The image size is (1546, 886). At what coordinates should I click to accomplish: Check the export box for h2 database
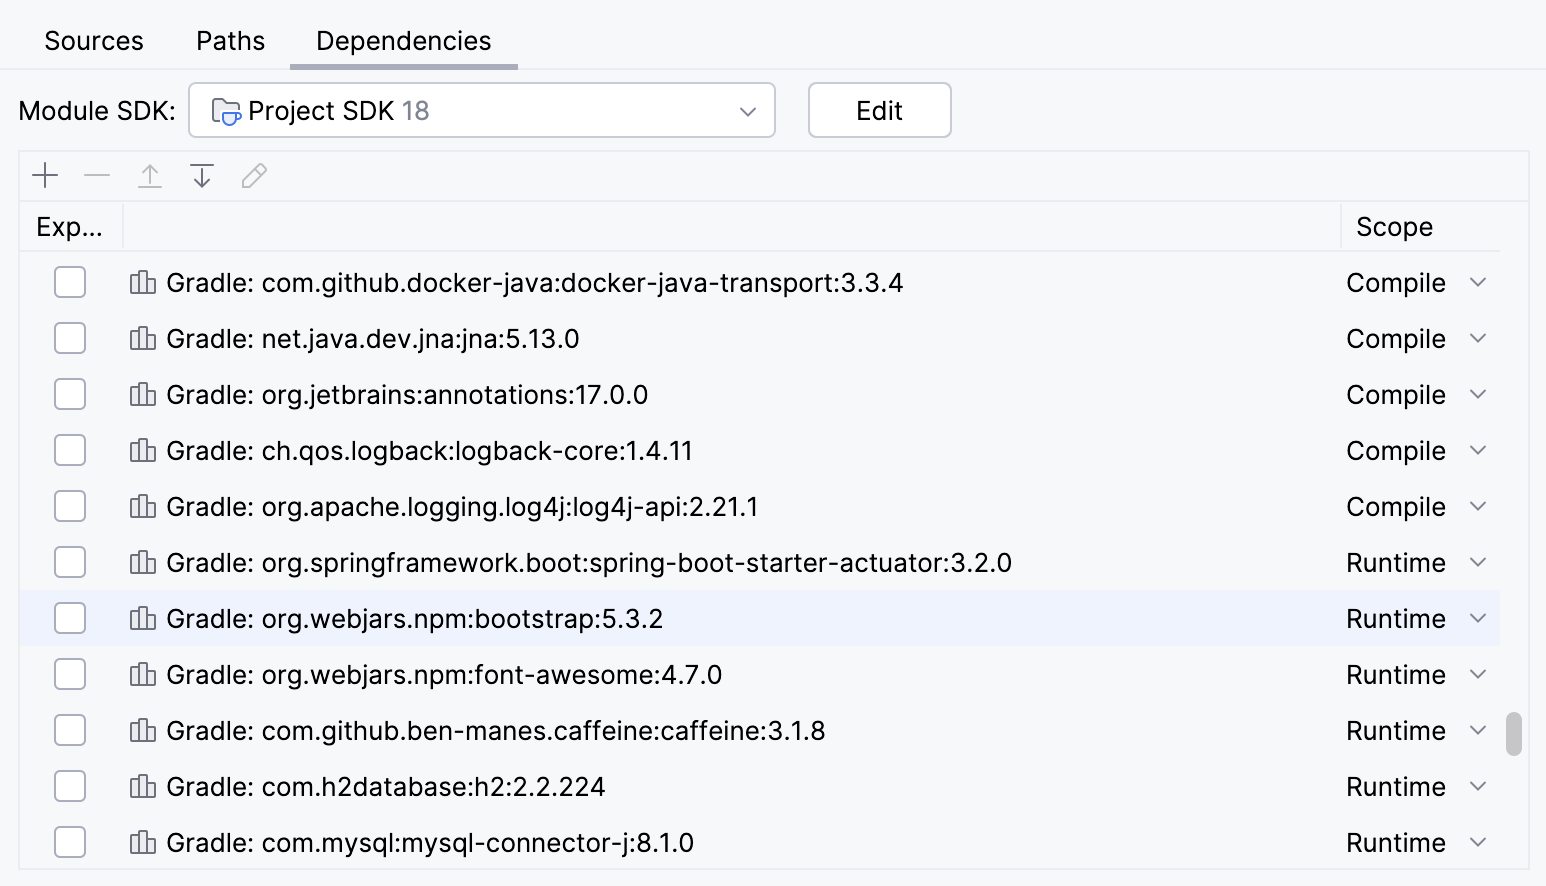pyautogui.click(x=69, y=786)
